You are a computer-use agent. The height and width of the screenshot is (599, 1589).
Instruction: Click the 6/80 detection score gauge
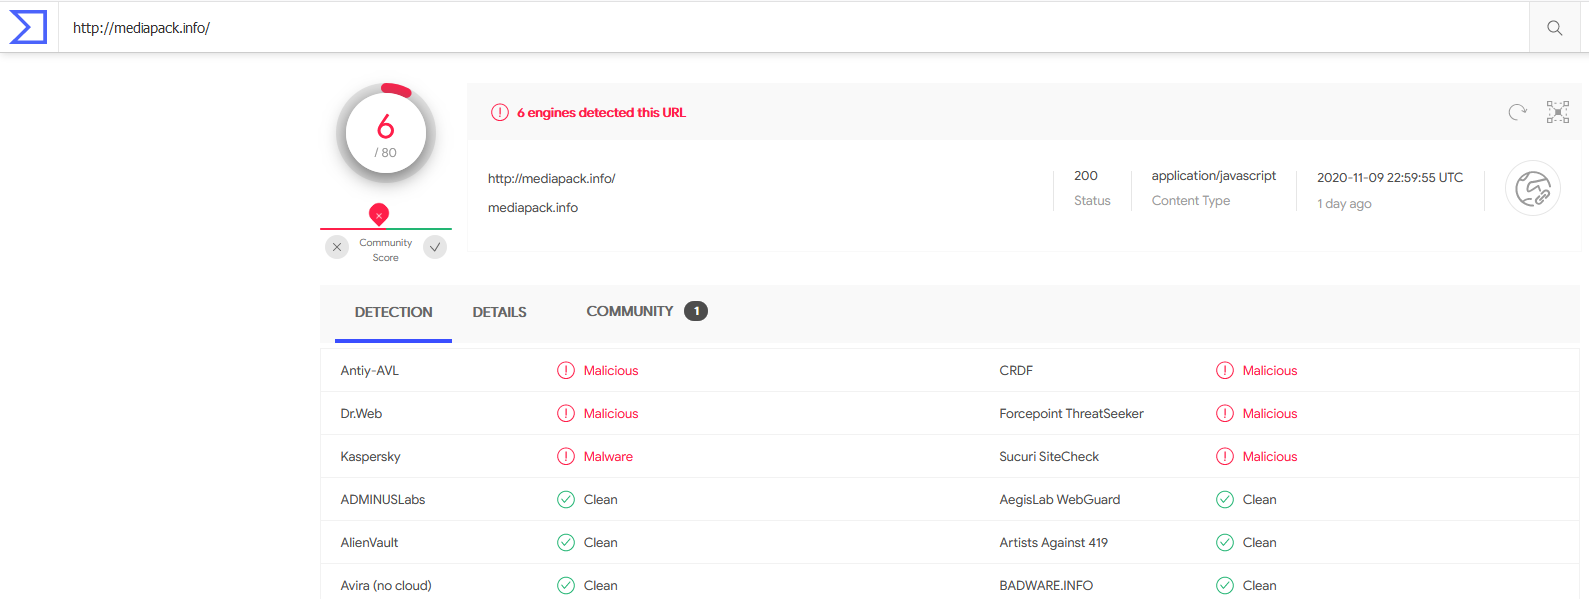386,134
